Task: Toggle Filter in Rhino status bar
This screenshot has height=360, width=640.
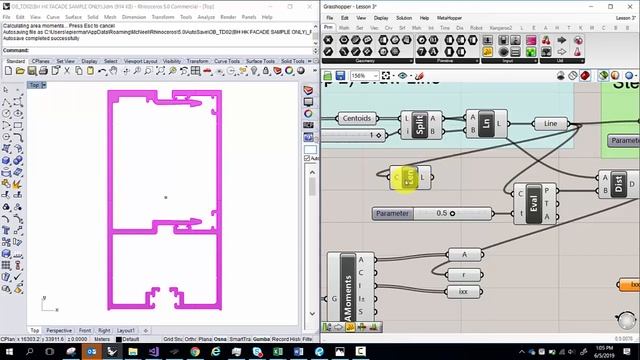Action: (307, 339)
